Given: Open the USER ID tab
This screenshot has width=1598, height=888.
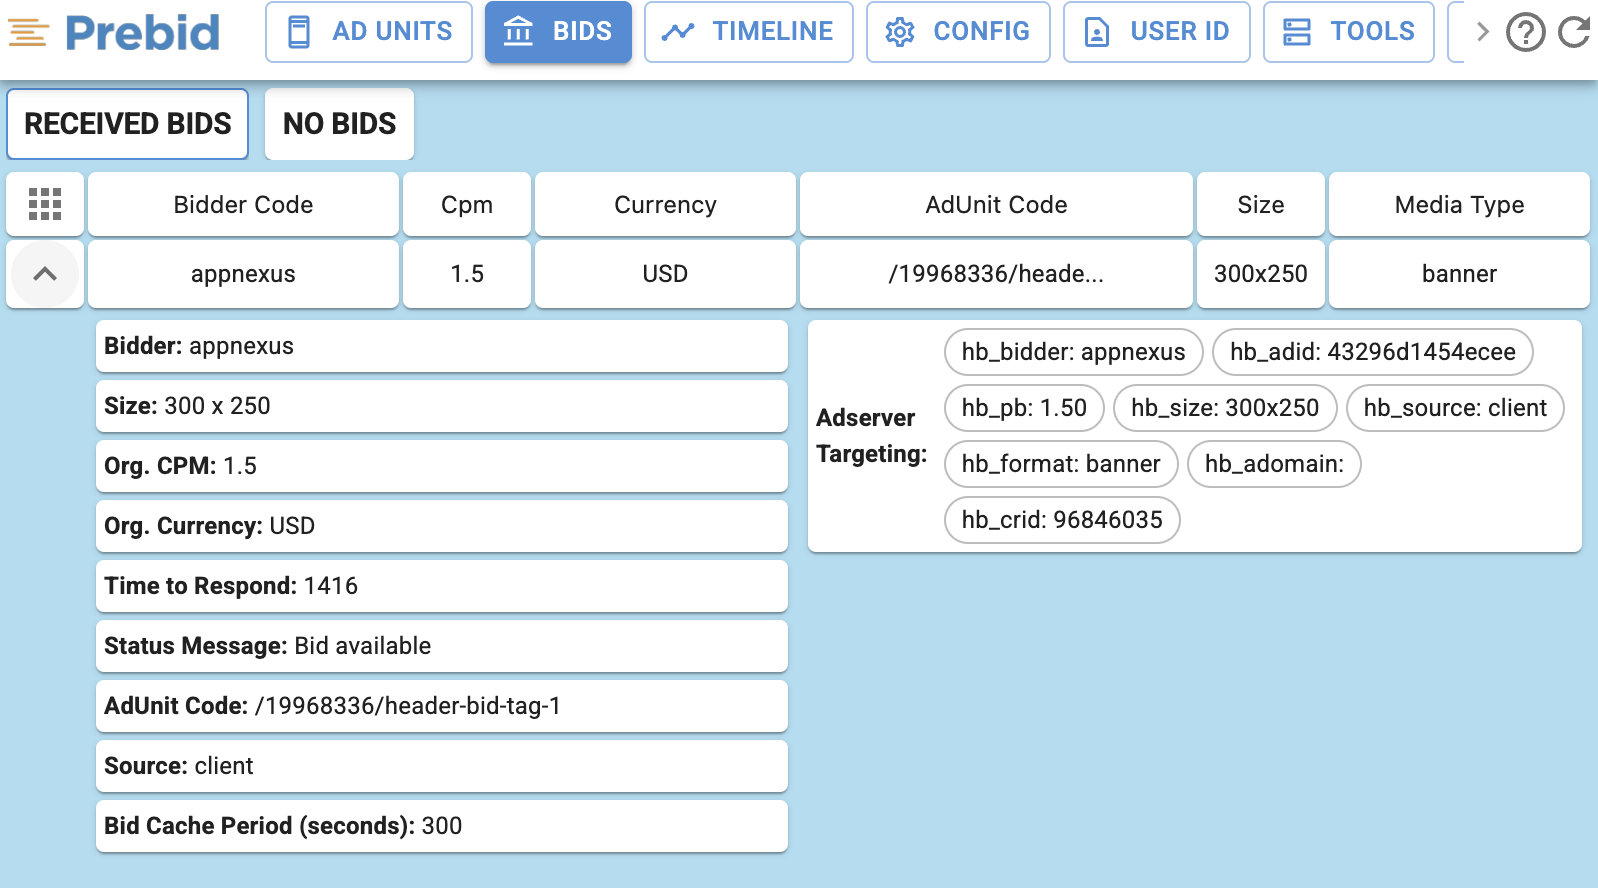Looking at the screenshot, I should [1157, 32].
